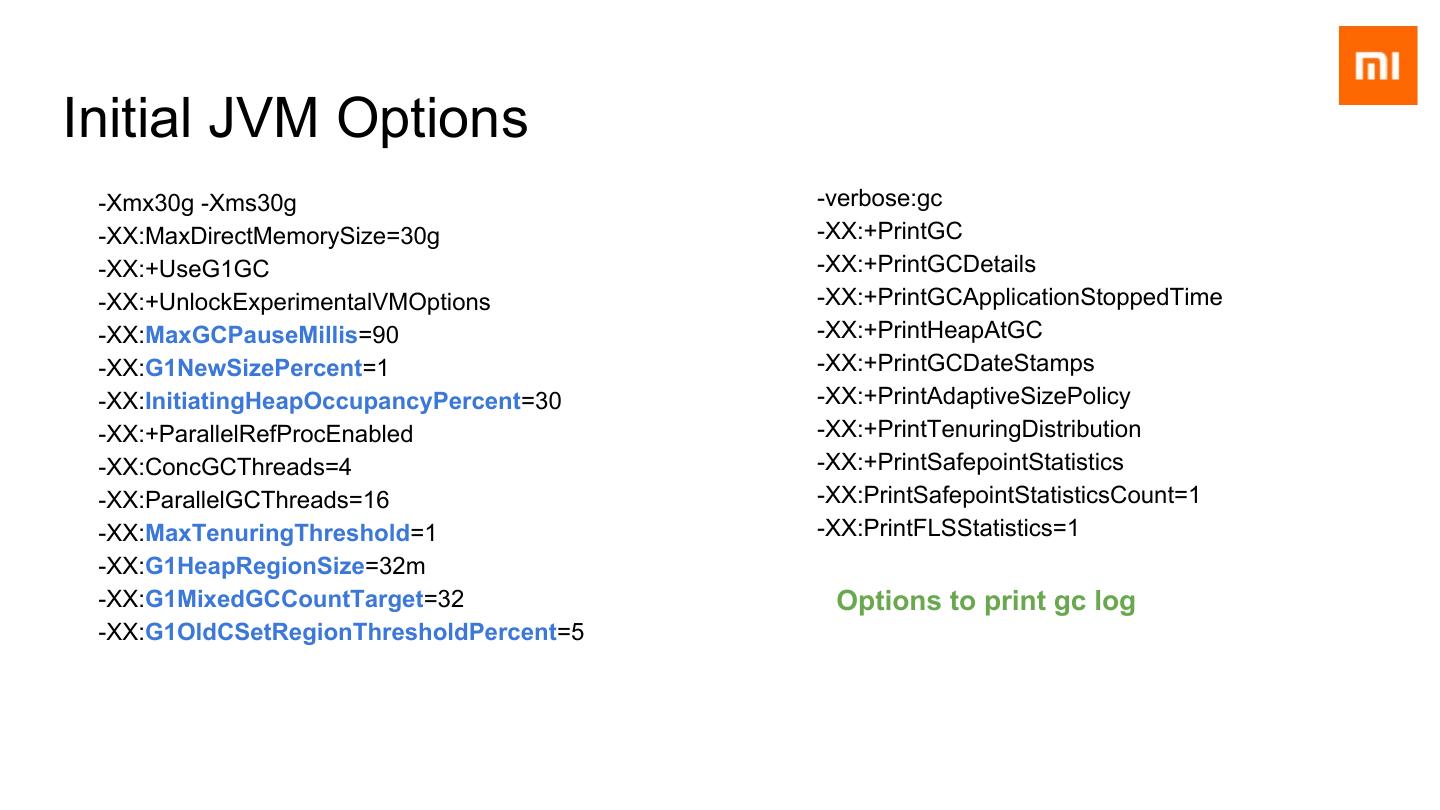Select the ParallelGCThreads=16 line
Screen dimensions: 1440x810
[243, 500]
